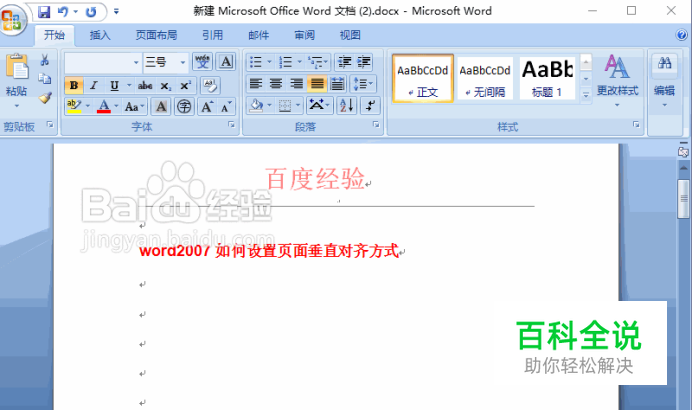The width and height of the screenshot is (692, 410).
Task: Align text right
Action: click(x=296, y=83)
